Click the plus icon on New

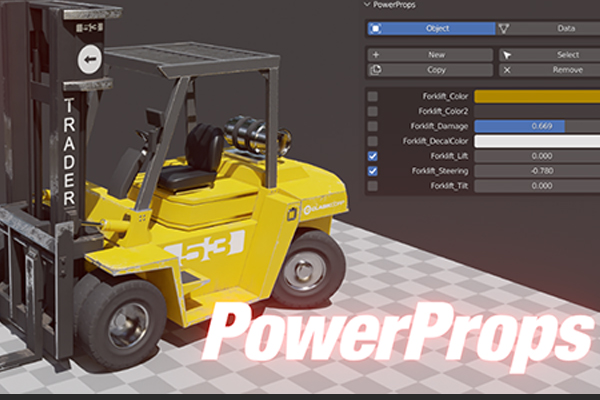[376, 55]
